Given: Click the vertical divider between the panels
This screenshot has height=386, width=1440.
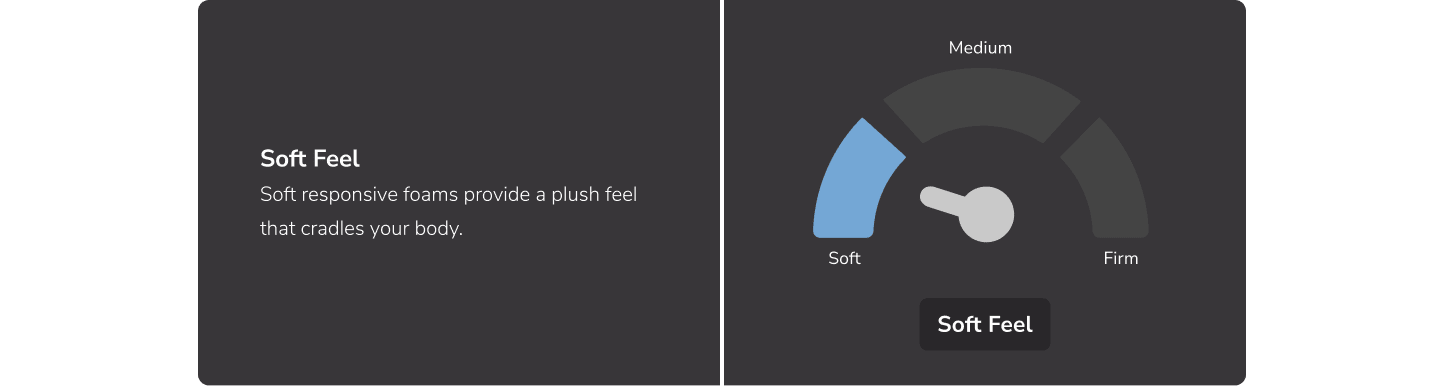Looking at the screenshot, I should pos(722,192).
